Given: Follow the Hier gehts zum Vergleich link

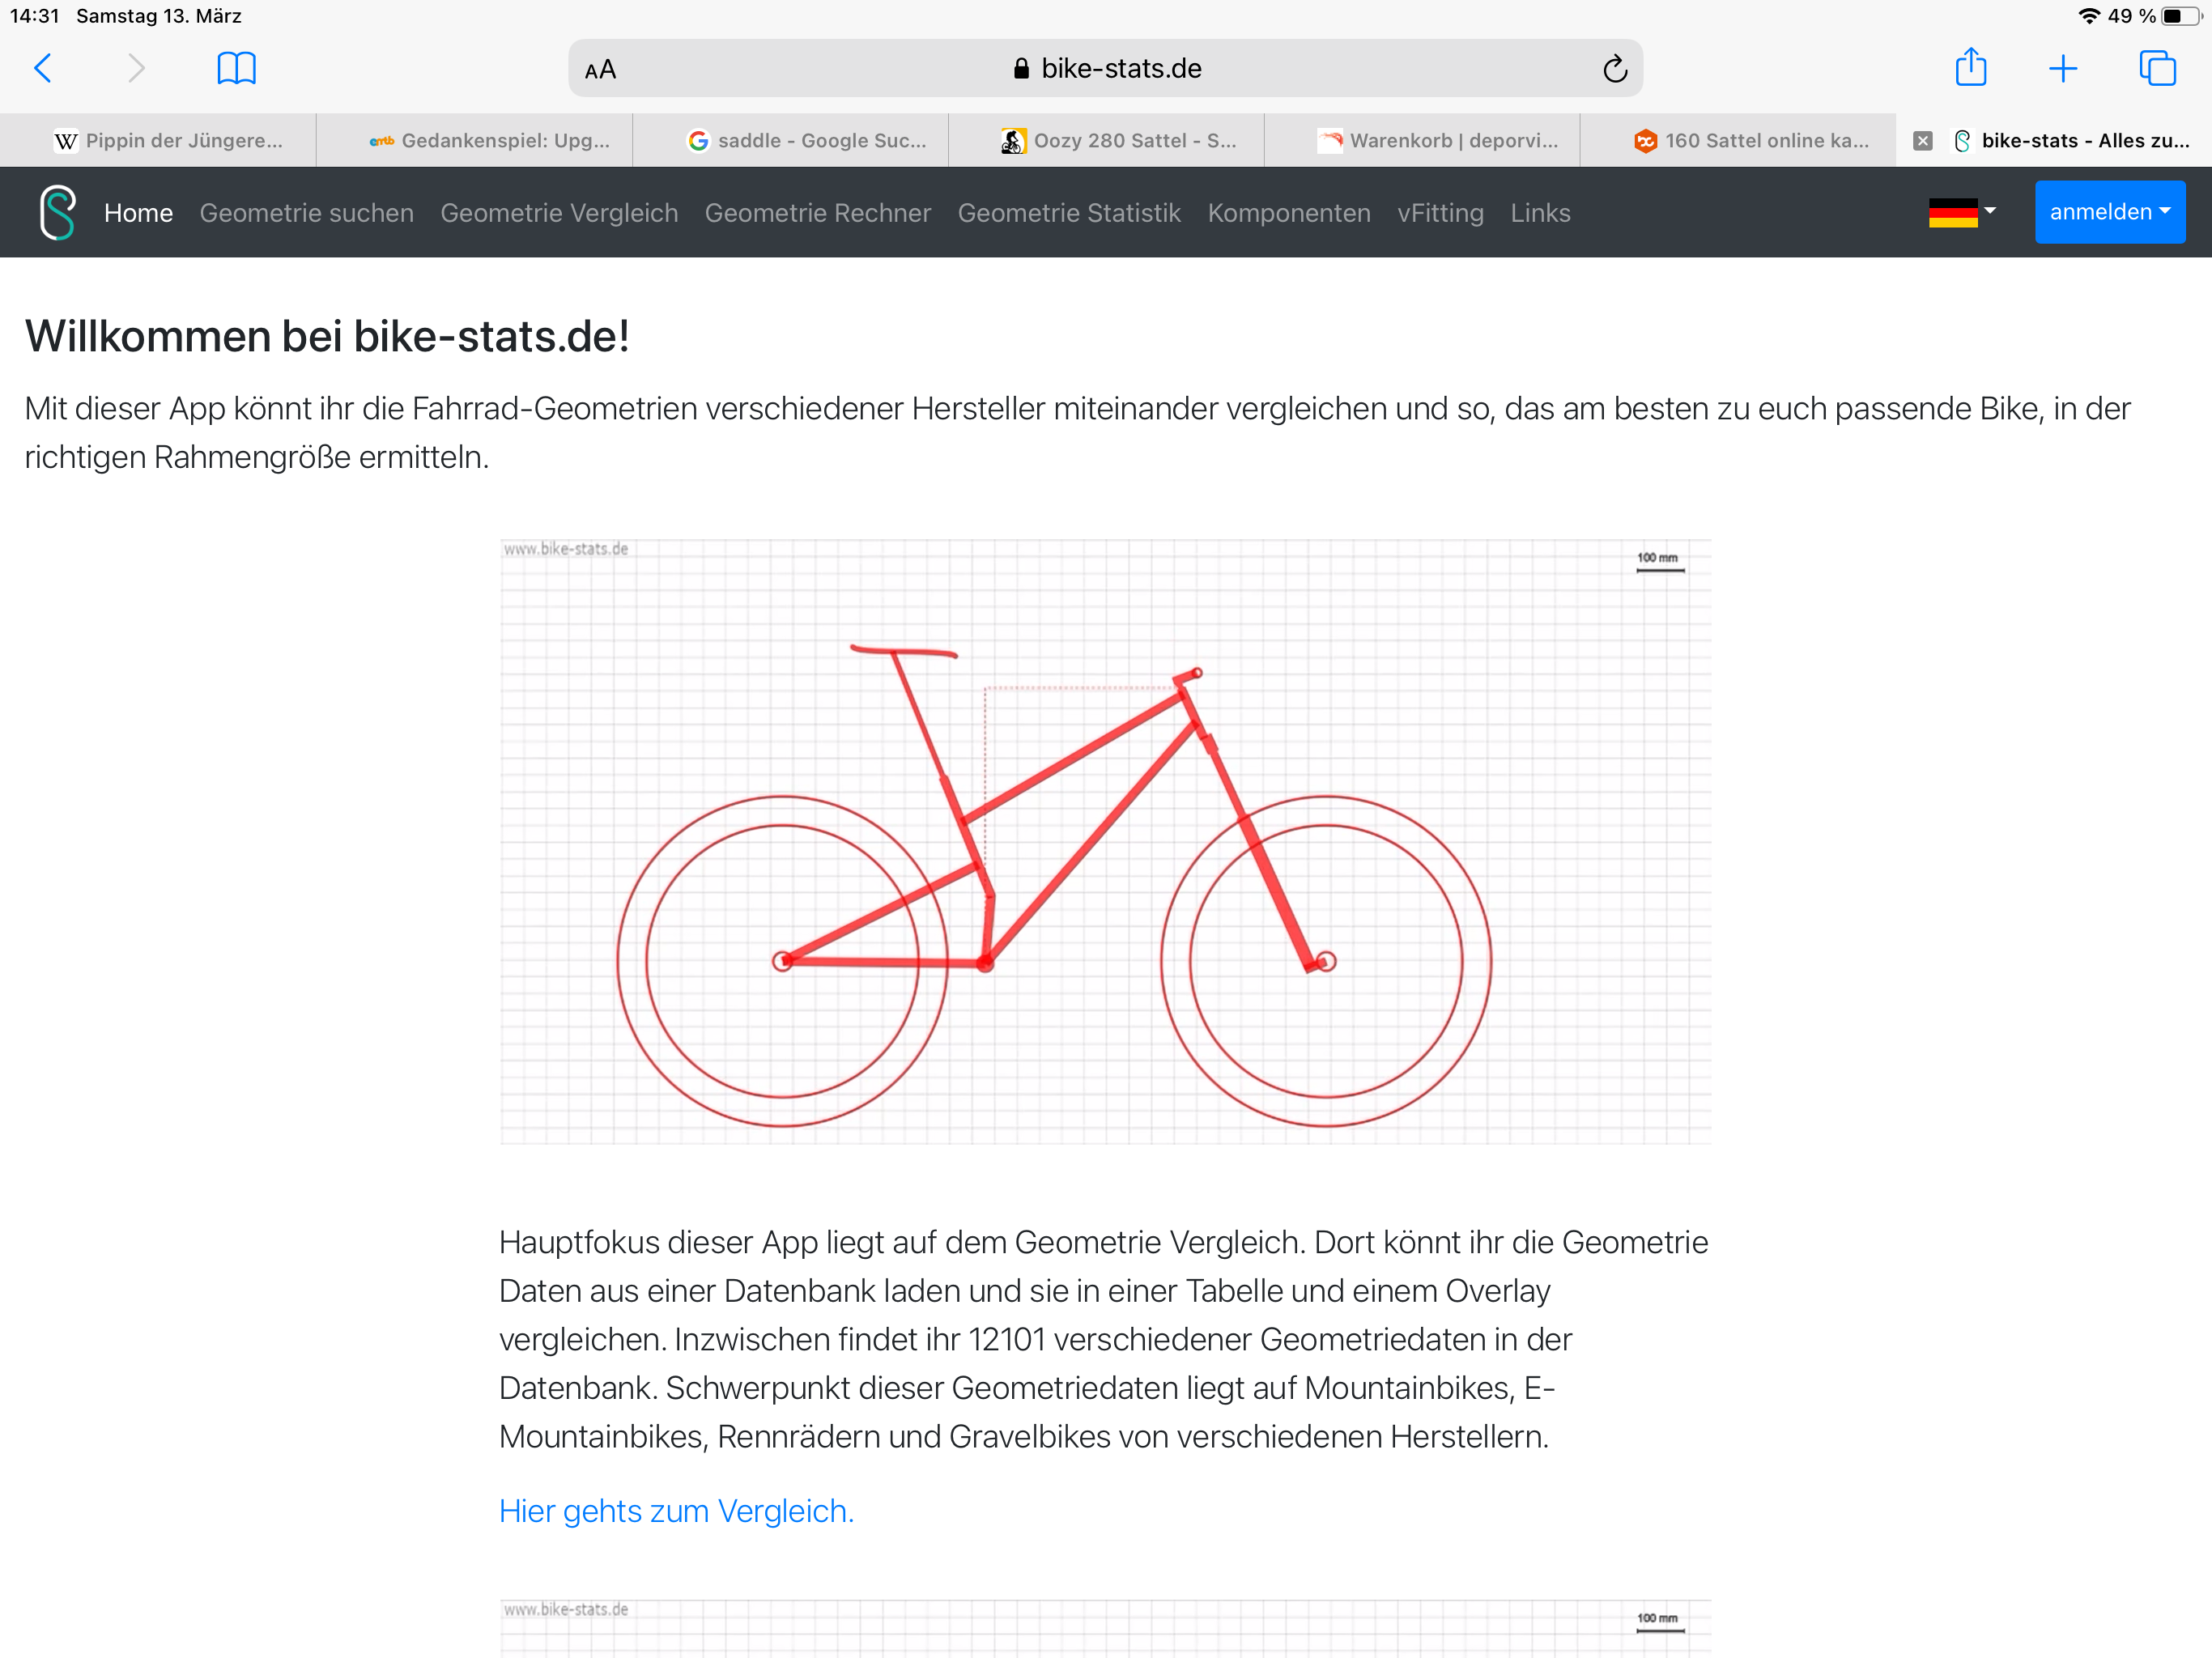Looking at the screenshot, I should pos(676,1511).
